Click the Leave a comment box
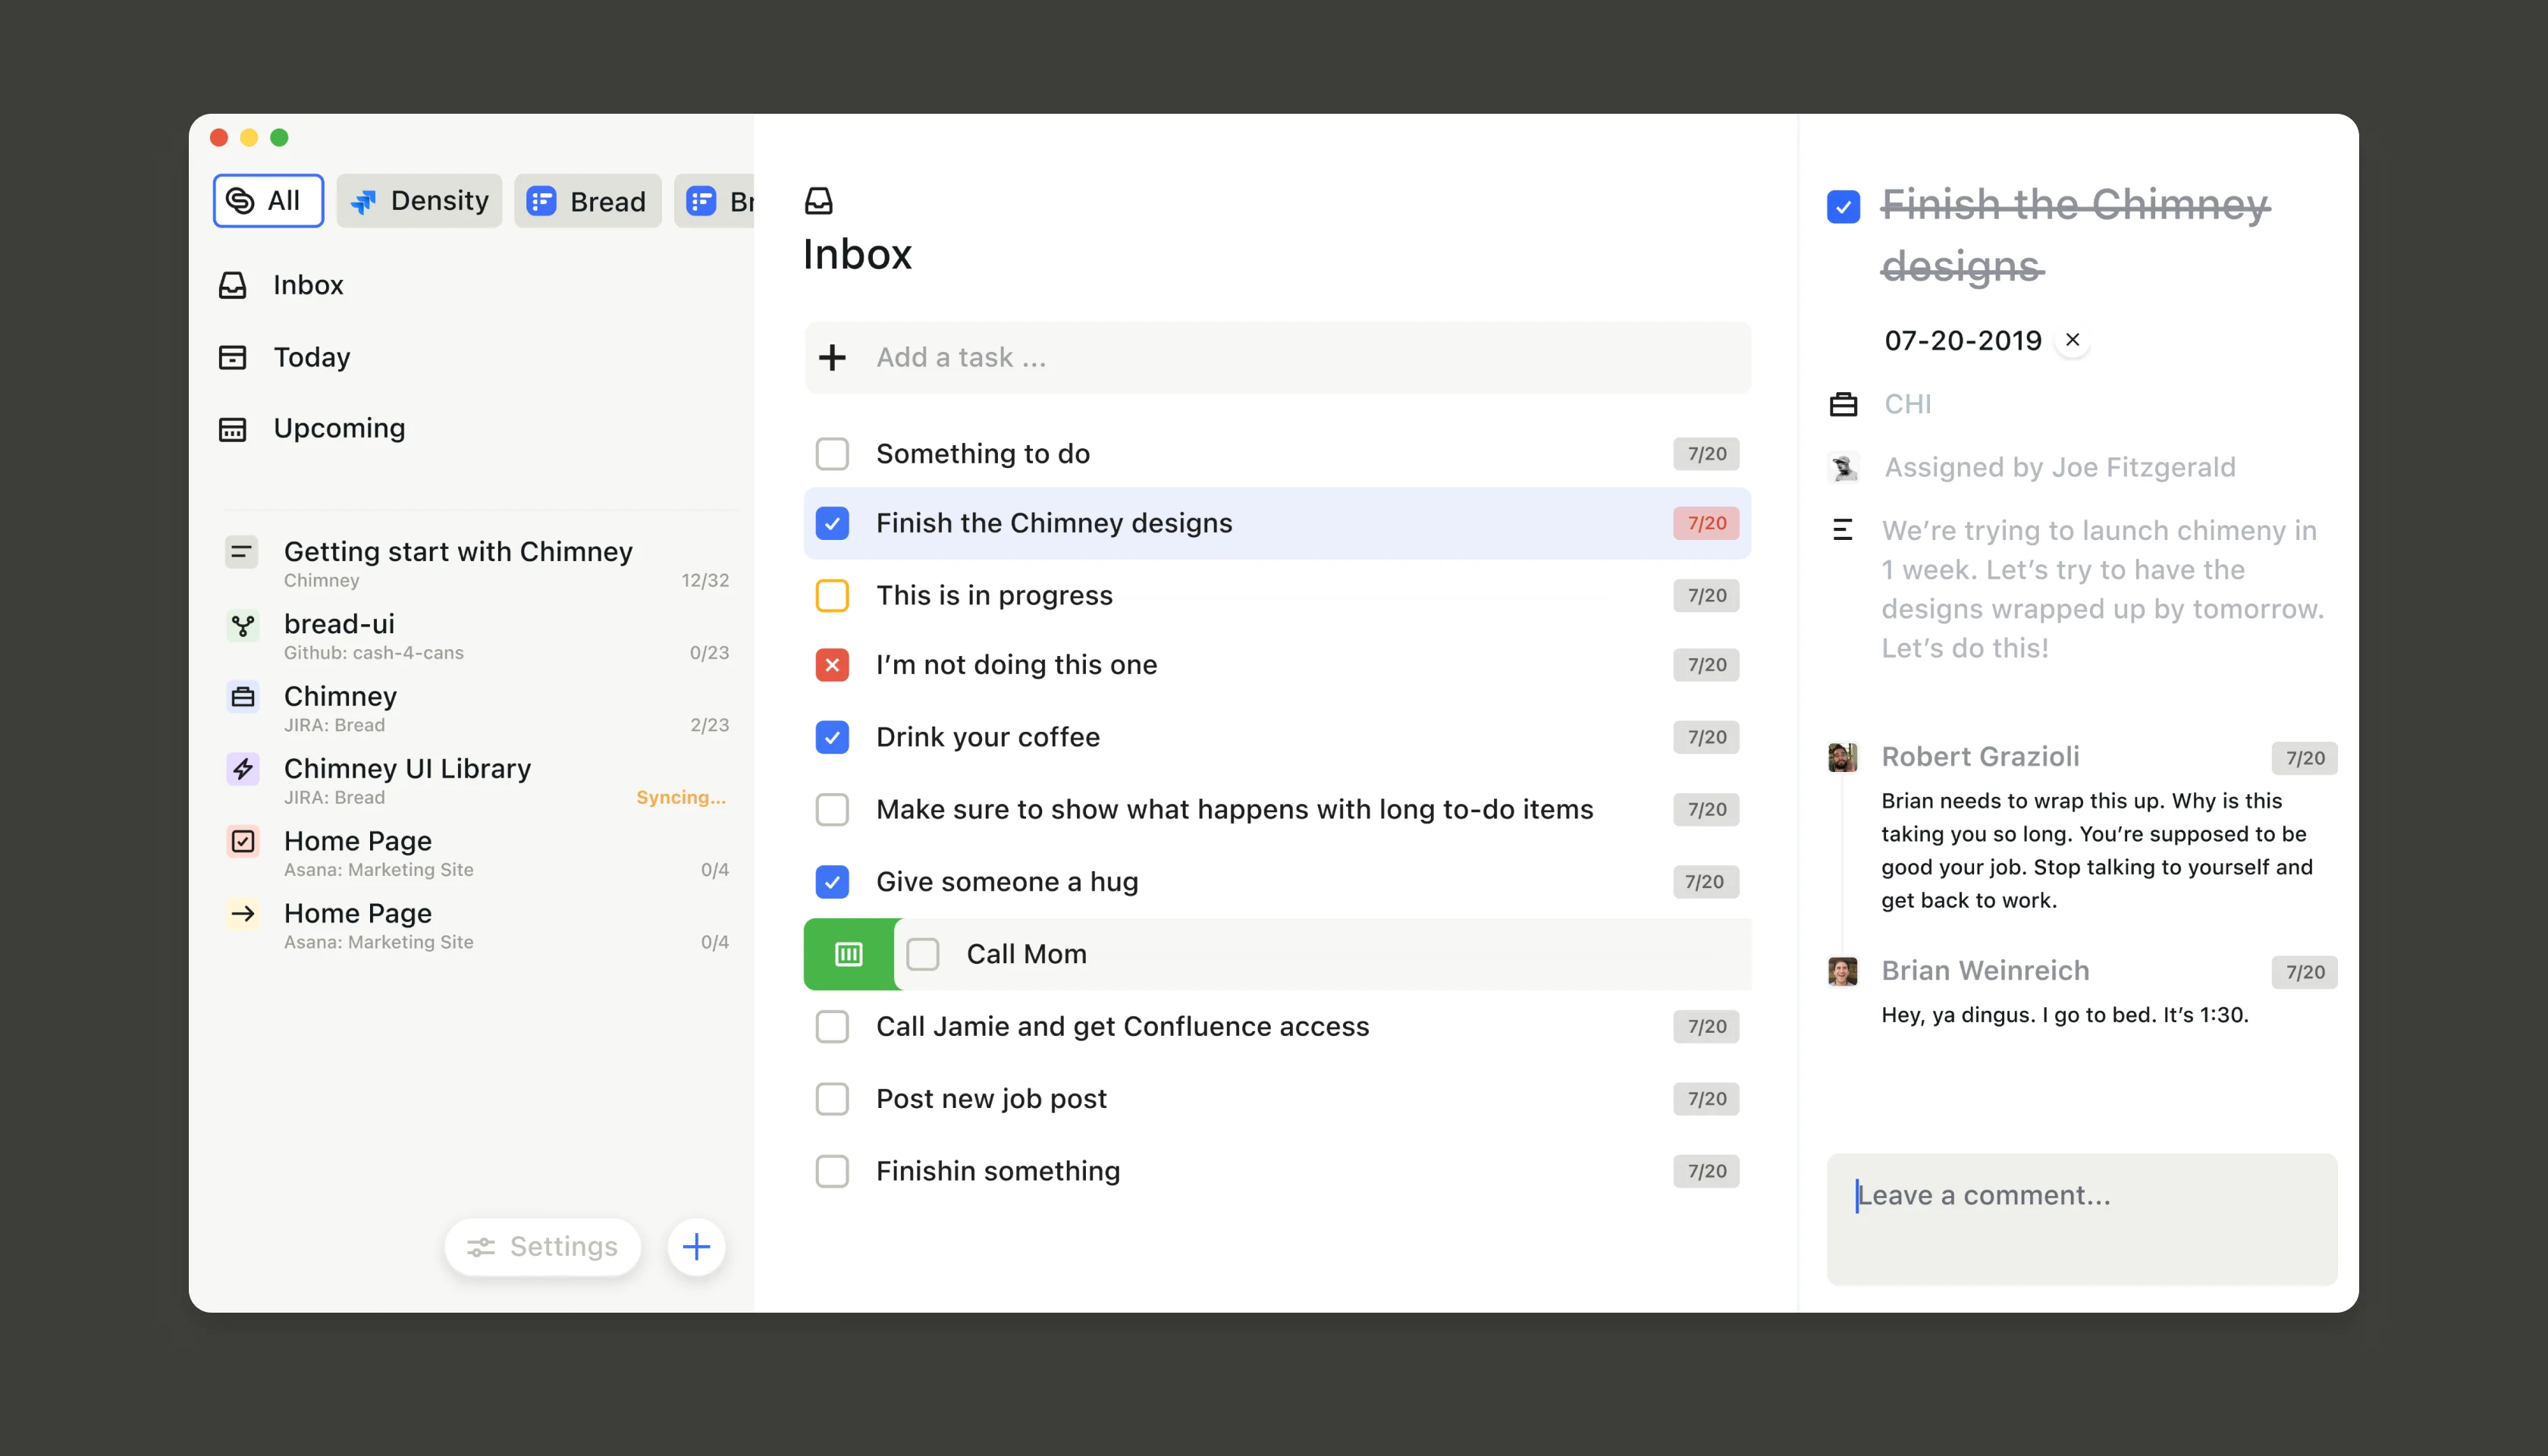2548x1456 pixels. pos(2081,1218)
